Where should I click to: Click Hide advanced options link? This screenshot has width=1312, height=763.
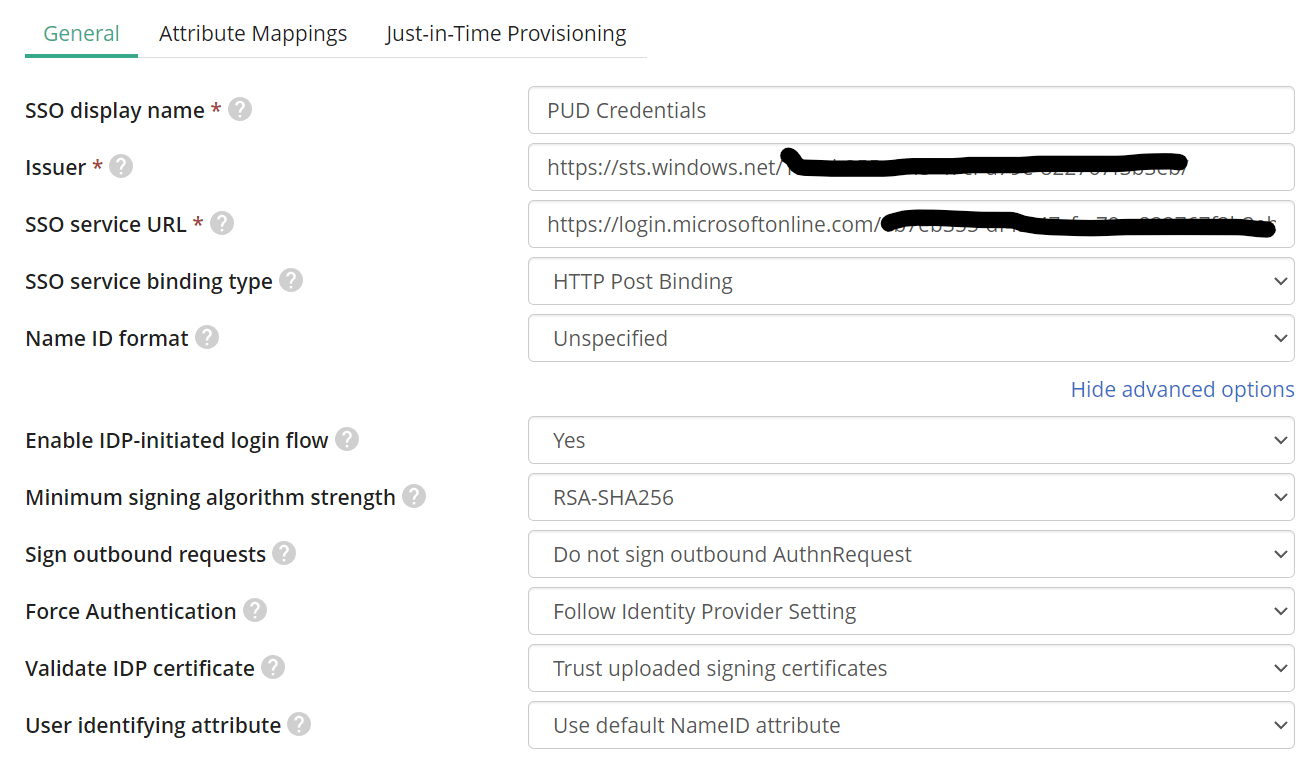coord(1182,389)
